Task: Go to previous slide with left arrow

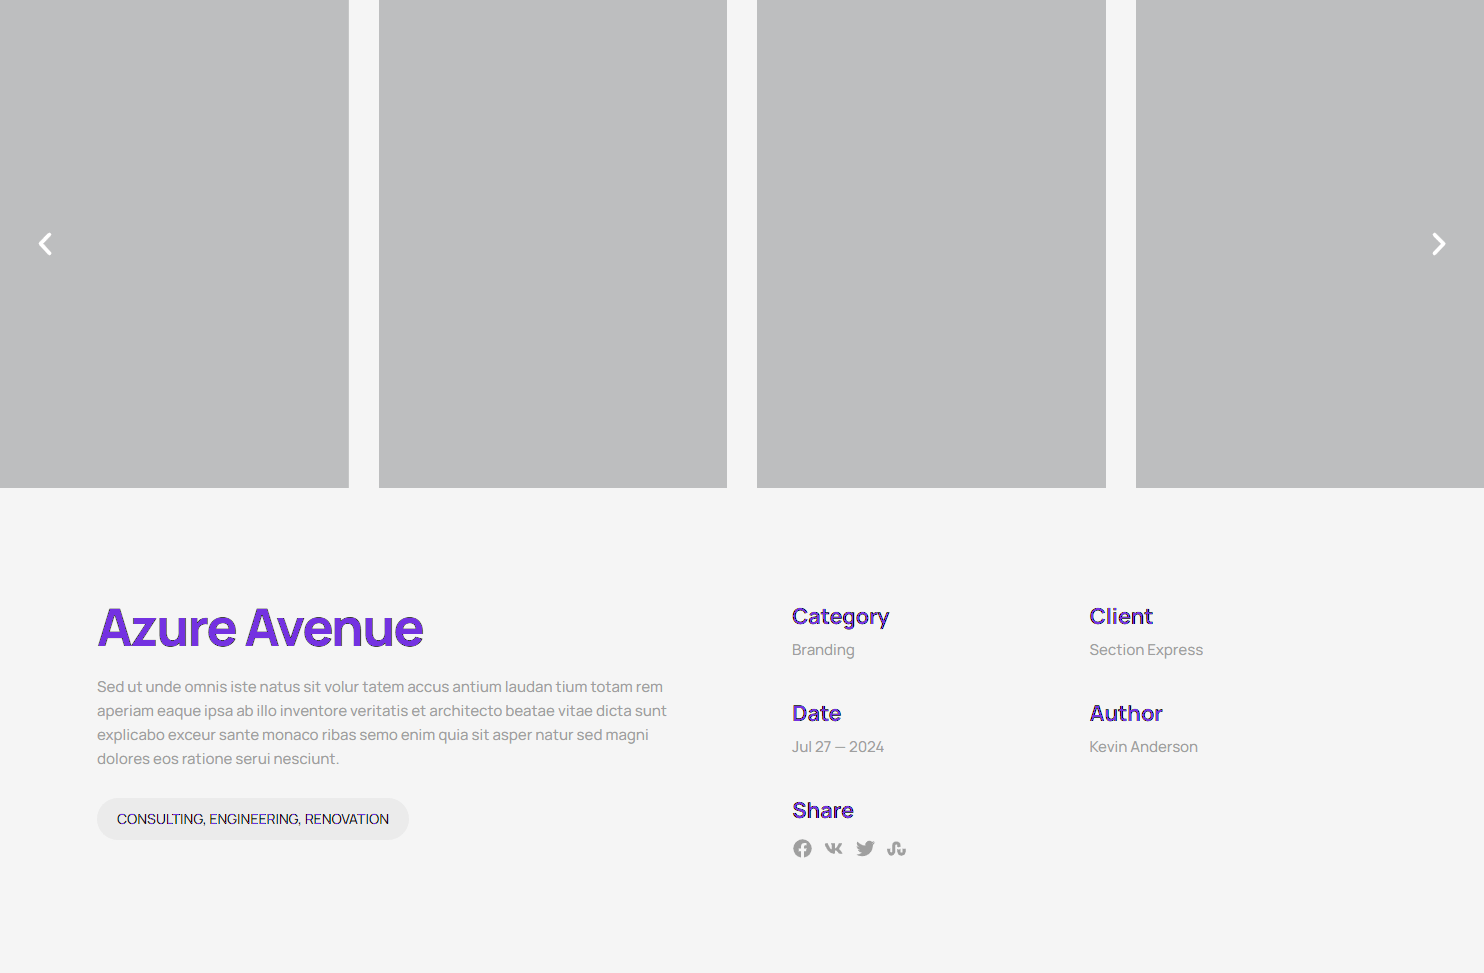Action: [x=45, y=244]
